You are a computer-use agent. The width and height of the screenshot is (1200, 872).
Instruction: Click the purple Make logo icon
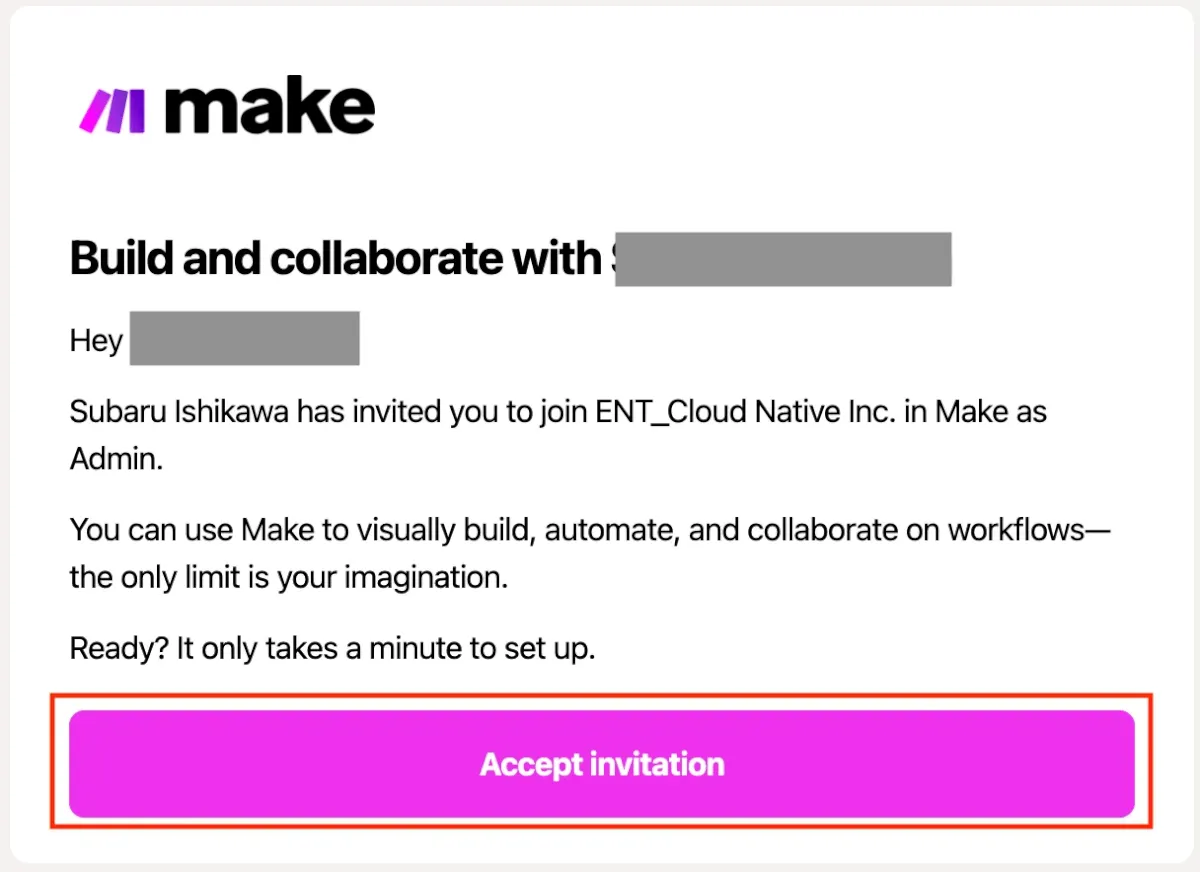click(112, 110)
